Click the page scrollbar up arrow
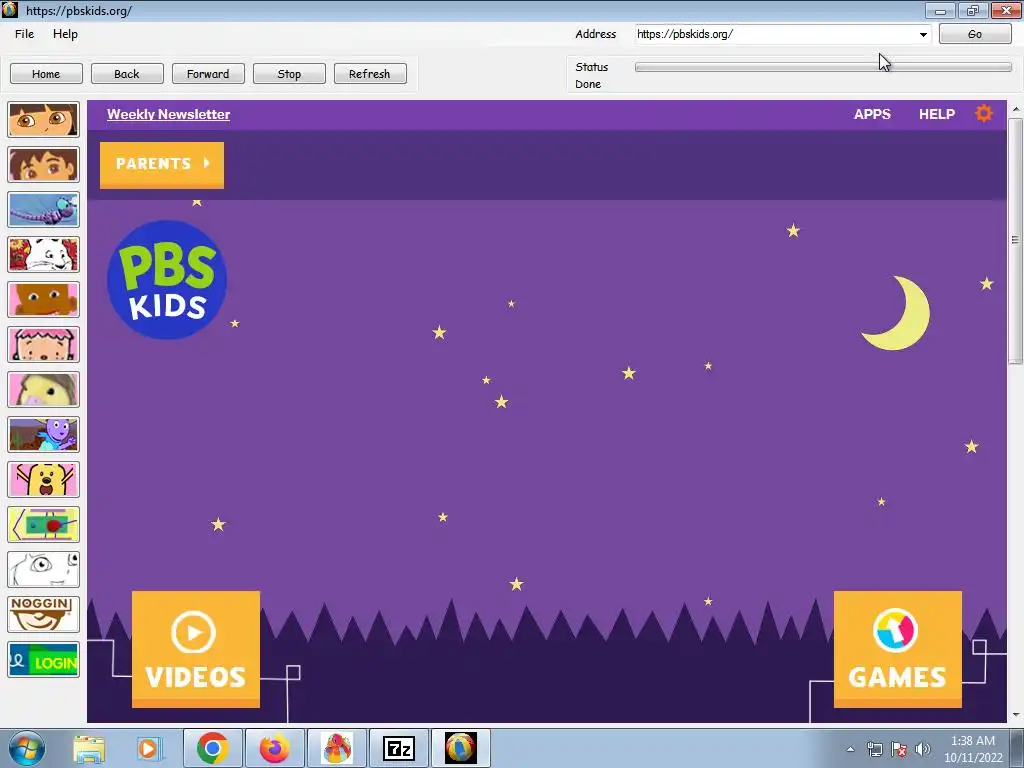 tap(1016, 110)
